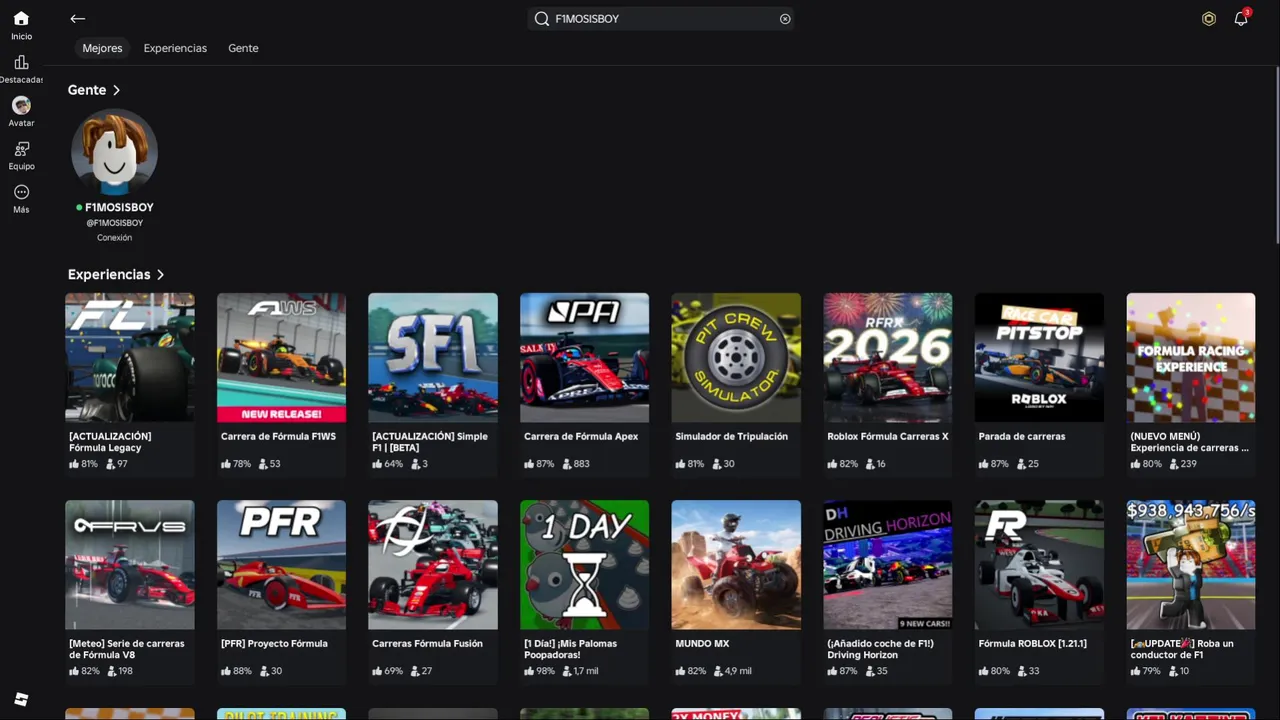Image resolution: width=1280 pixels, height=720 pixels.
Task: Click title '[PFR] Proyecto Fórmula'
Action: [274, 644]
